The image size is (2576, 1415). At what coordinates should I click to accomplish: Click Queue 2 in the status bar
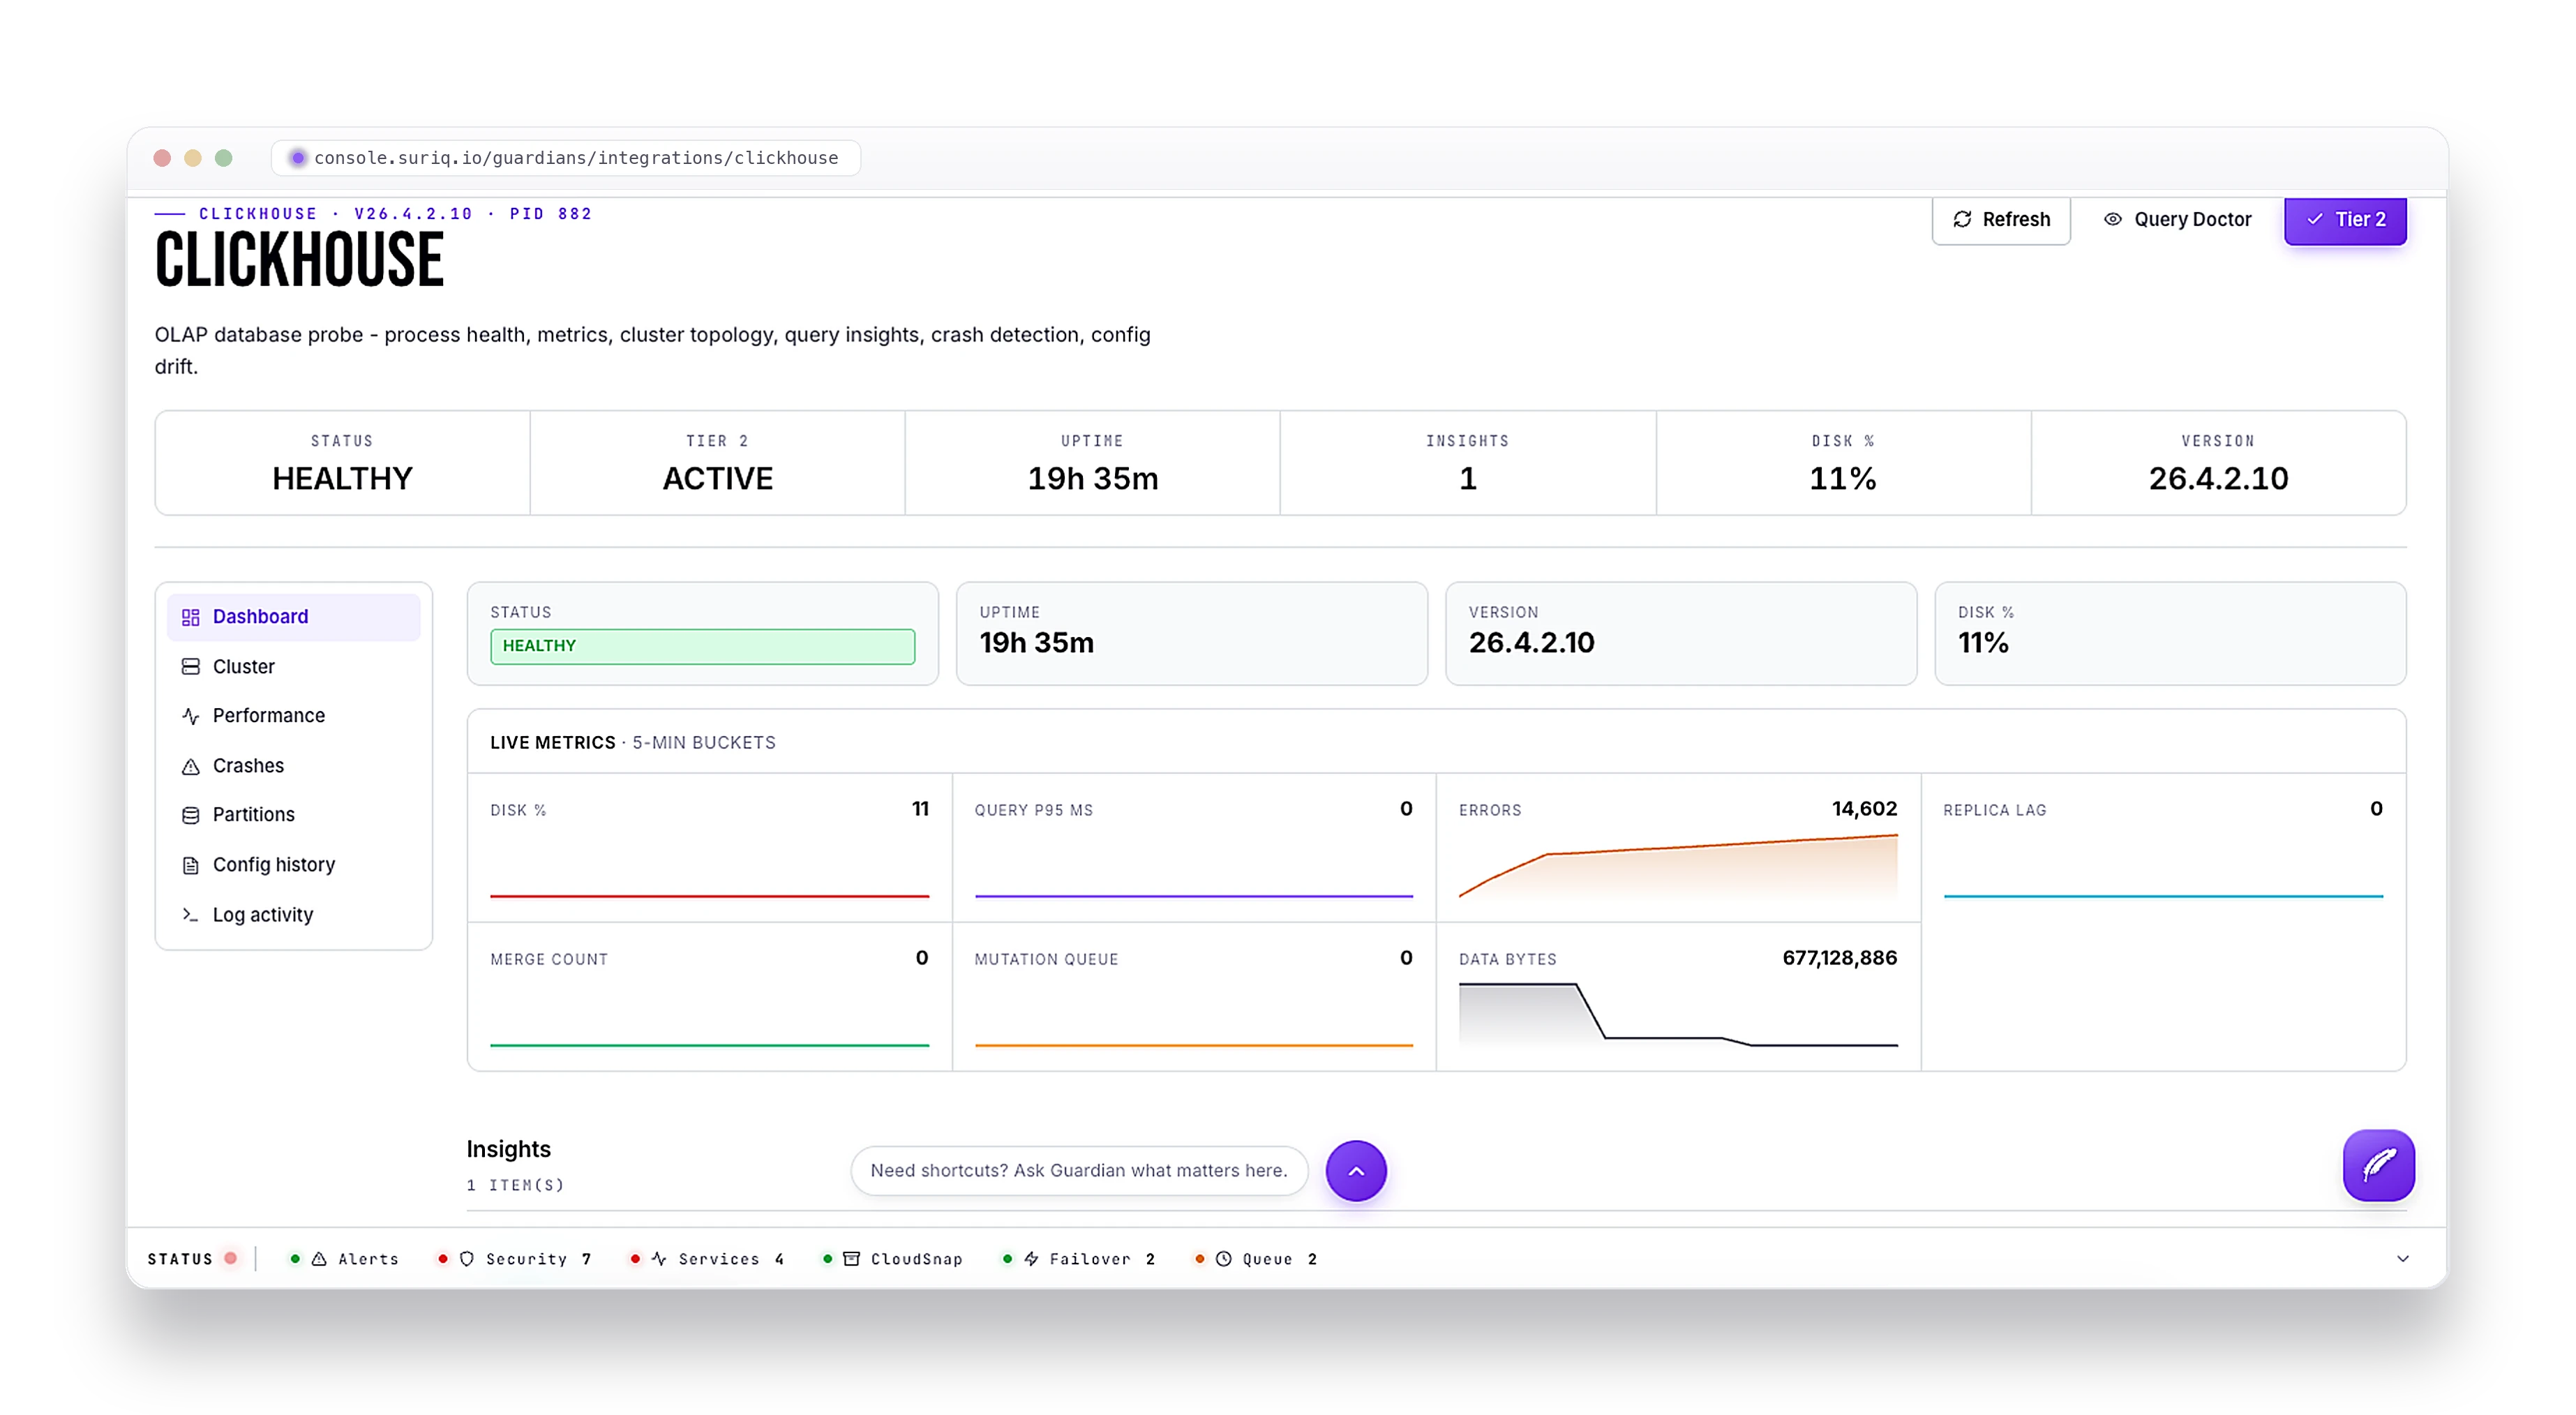pyautogui.click(x=1256, y=1259)
